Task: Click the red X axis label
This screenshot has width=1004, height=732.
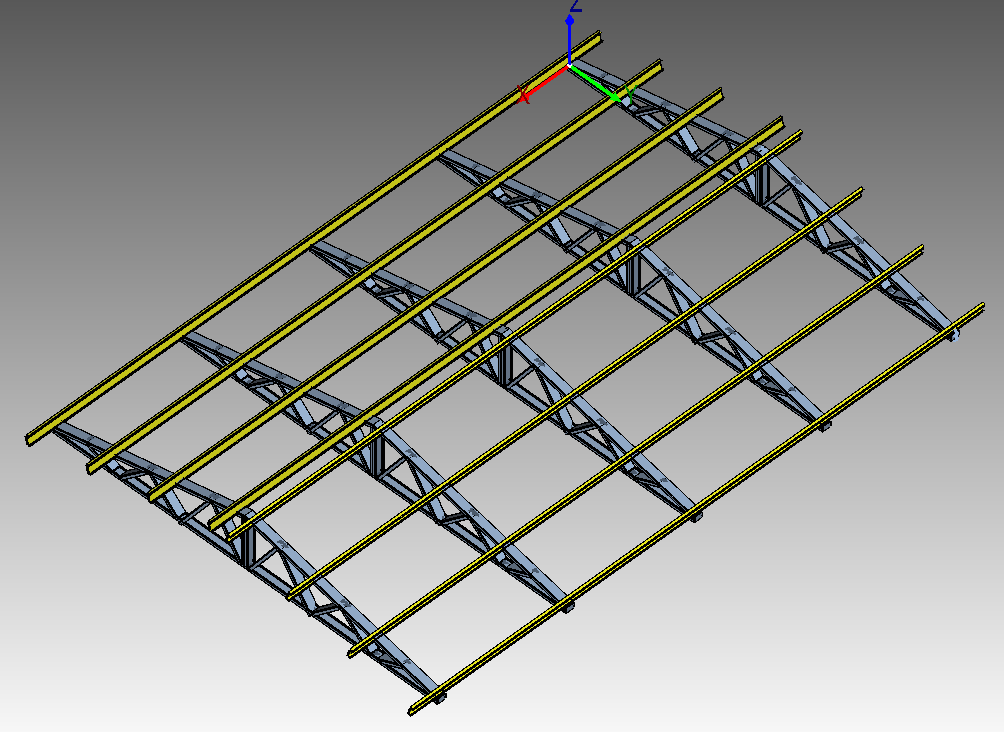Action: (524, 95)
